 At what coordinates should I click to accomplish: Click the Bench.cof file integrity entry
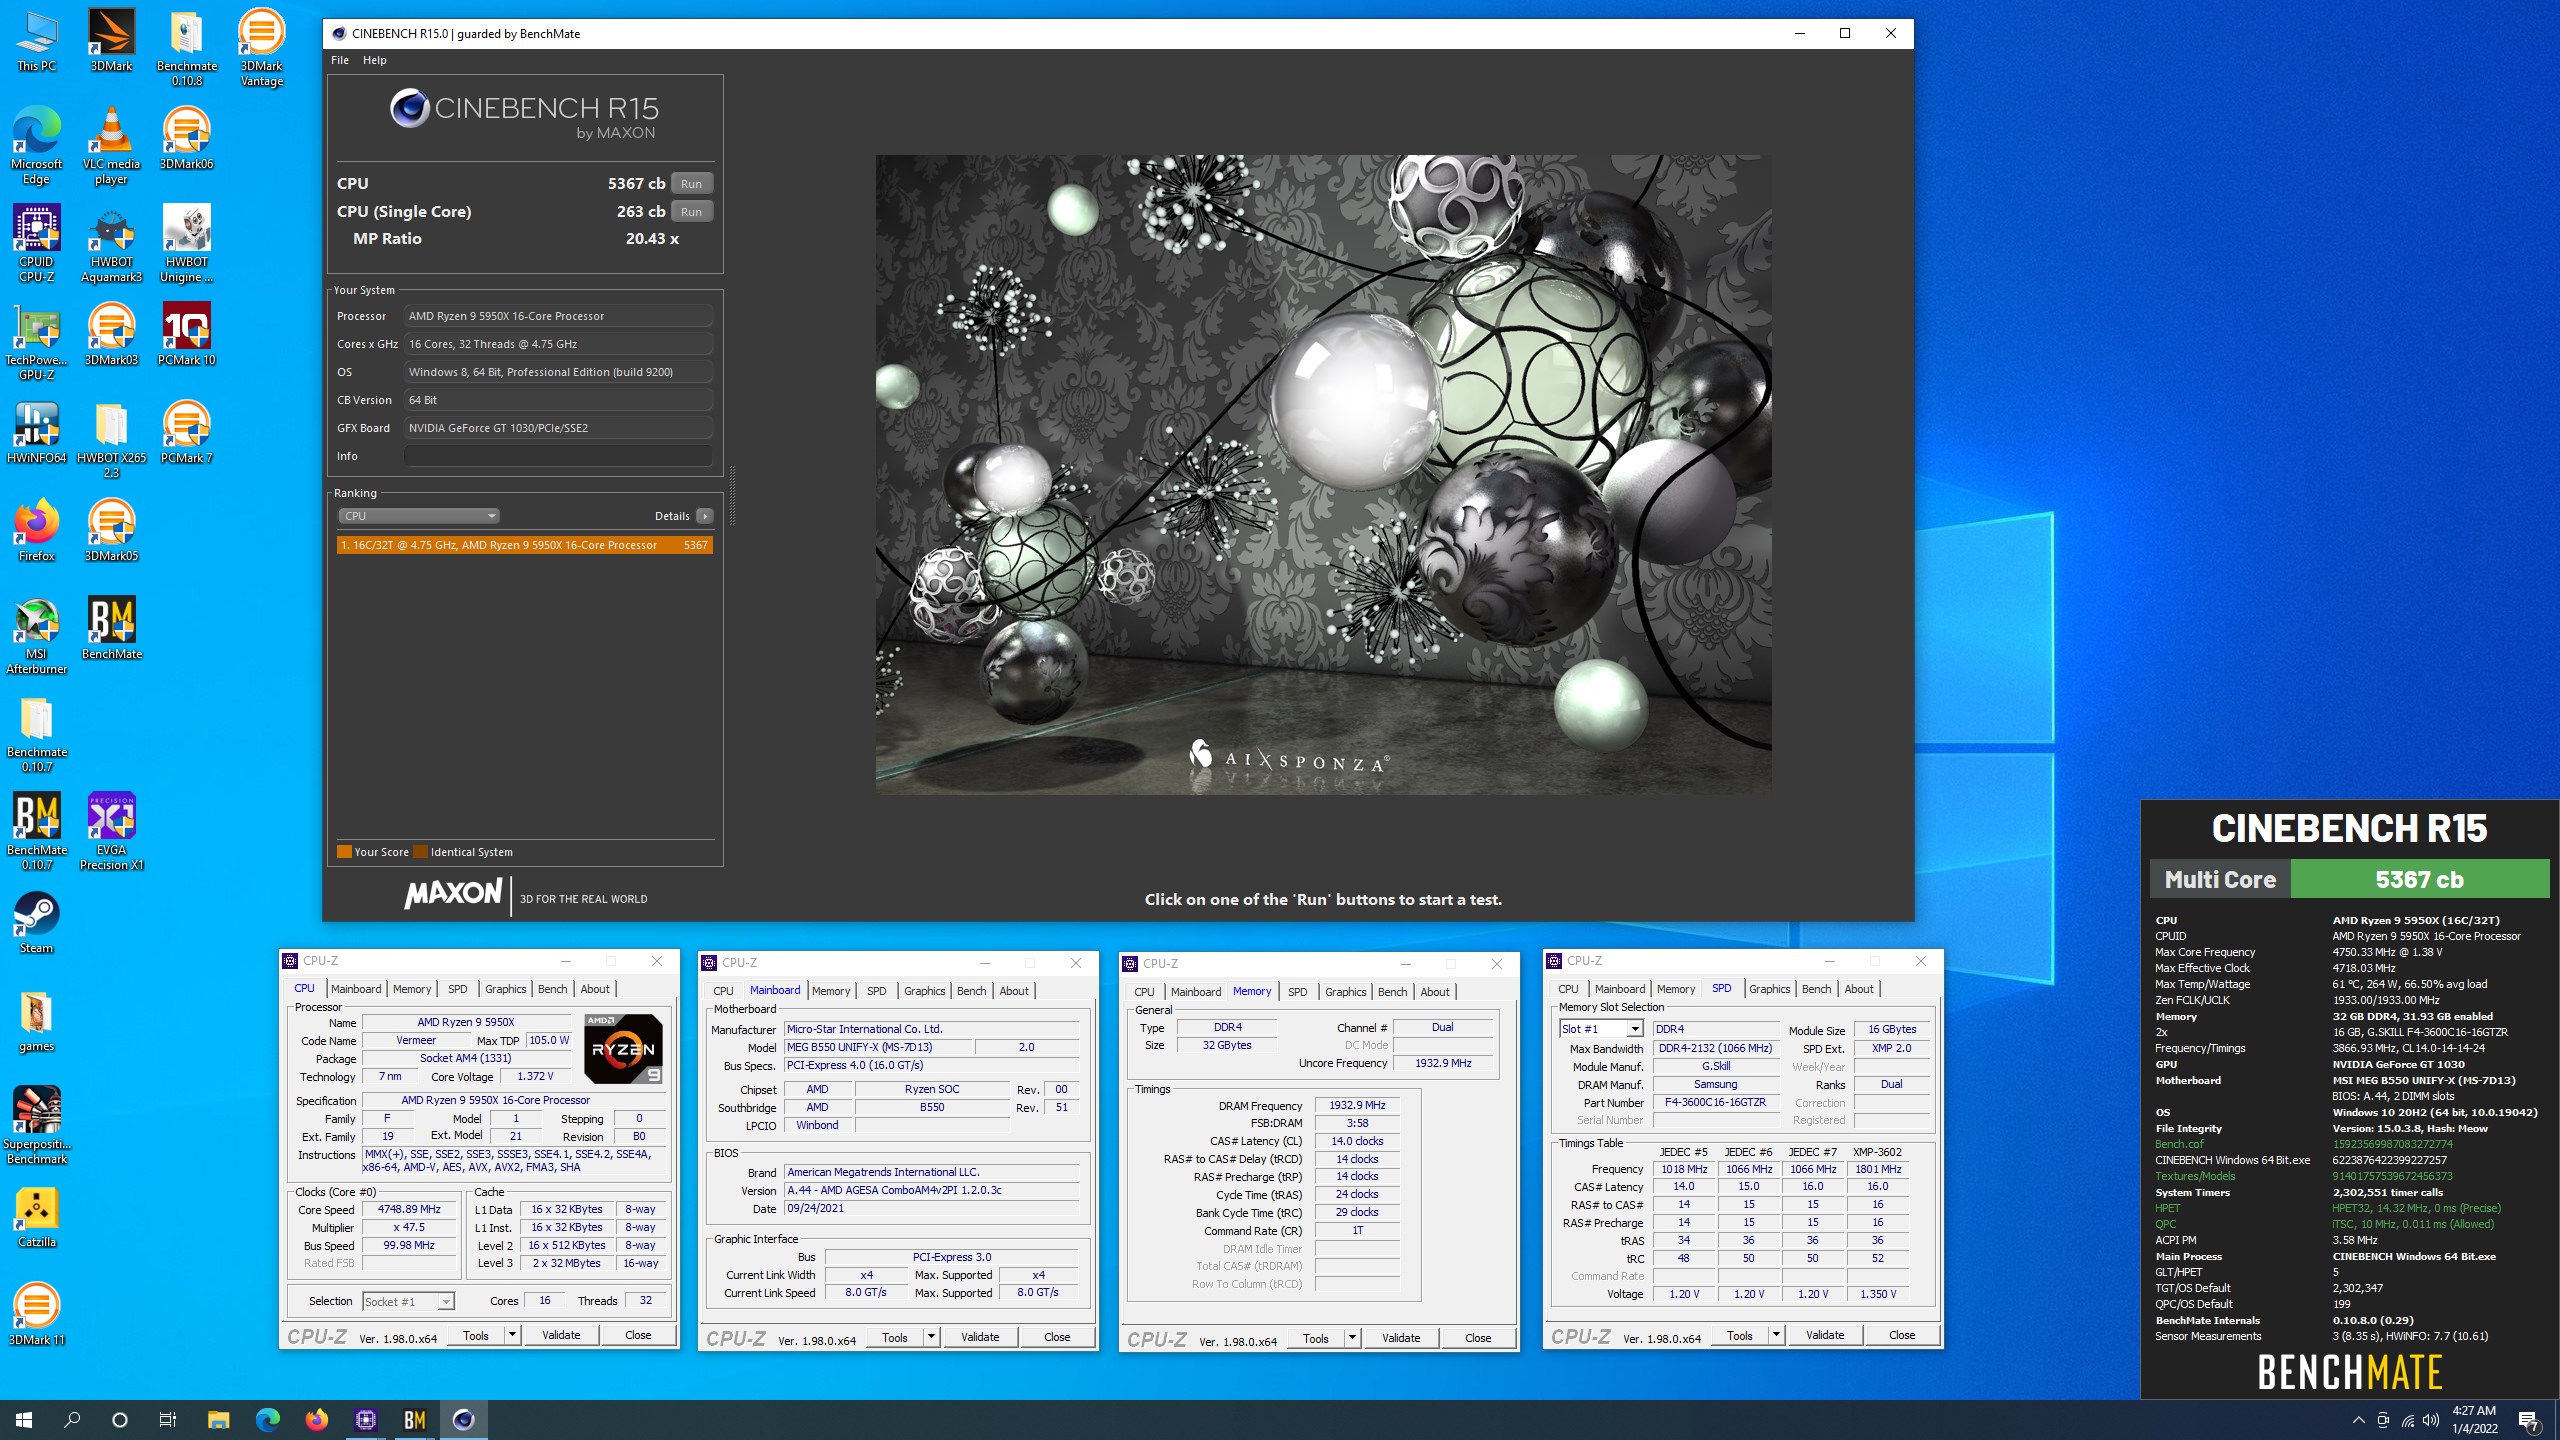[2179, 1144]
